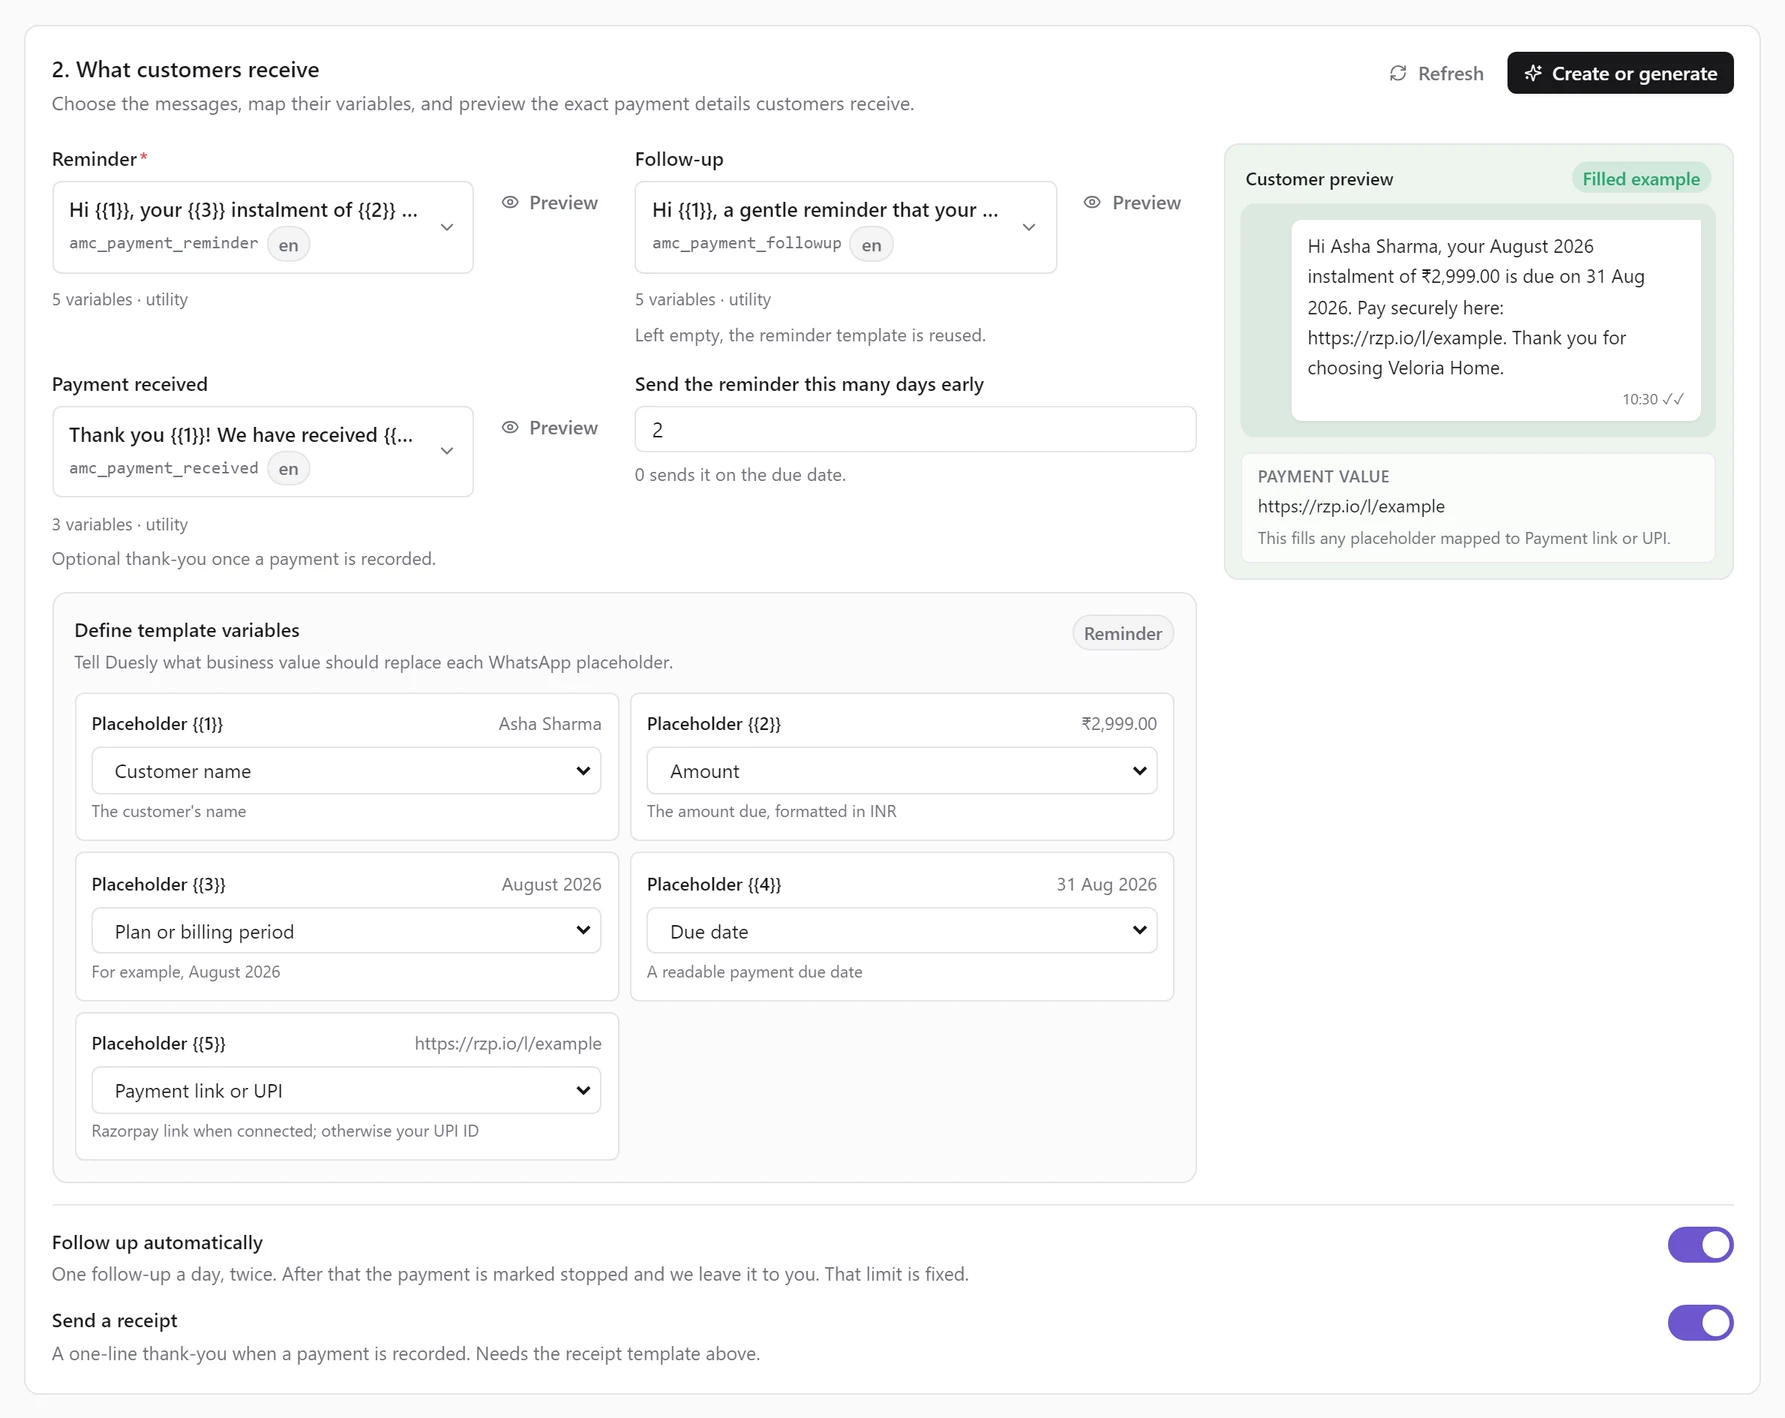The height and width of the screenshot is (1418, 1785).
Task: Click '3 variables · utility' under Payment received
Action: point(120,524)
